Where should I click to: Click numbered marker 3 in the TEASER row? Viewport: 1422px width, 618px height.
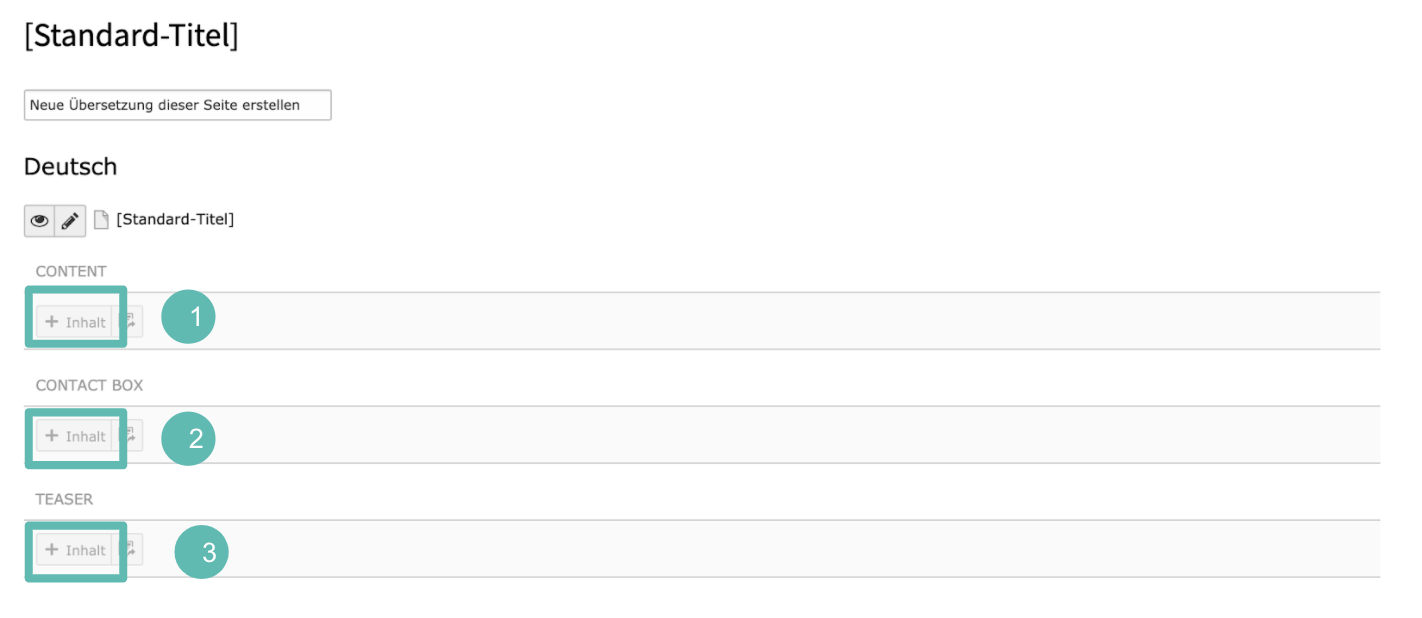point(202,552)
